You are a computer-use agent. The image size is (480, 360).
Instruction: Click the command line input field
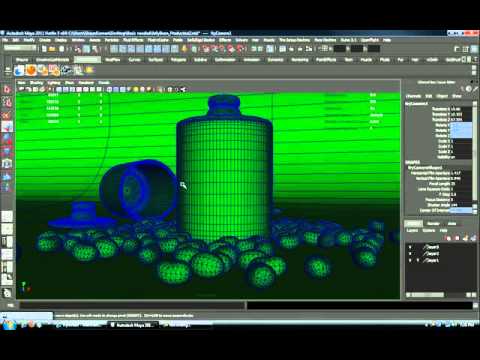tap(132, 305)
